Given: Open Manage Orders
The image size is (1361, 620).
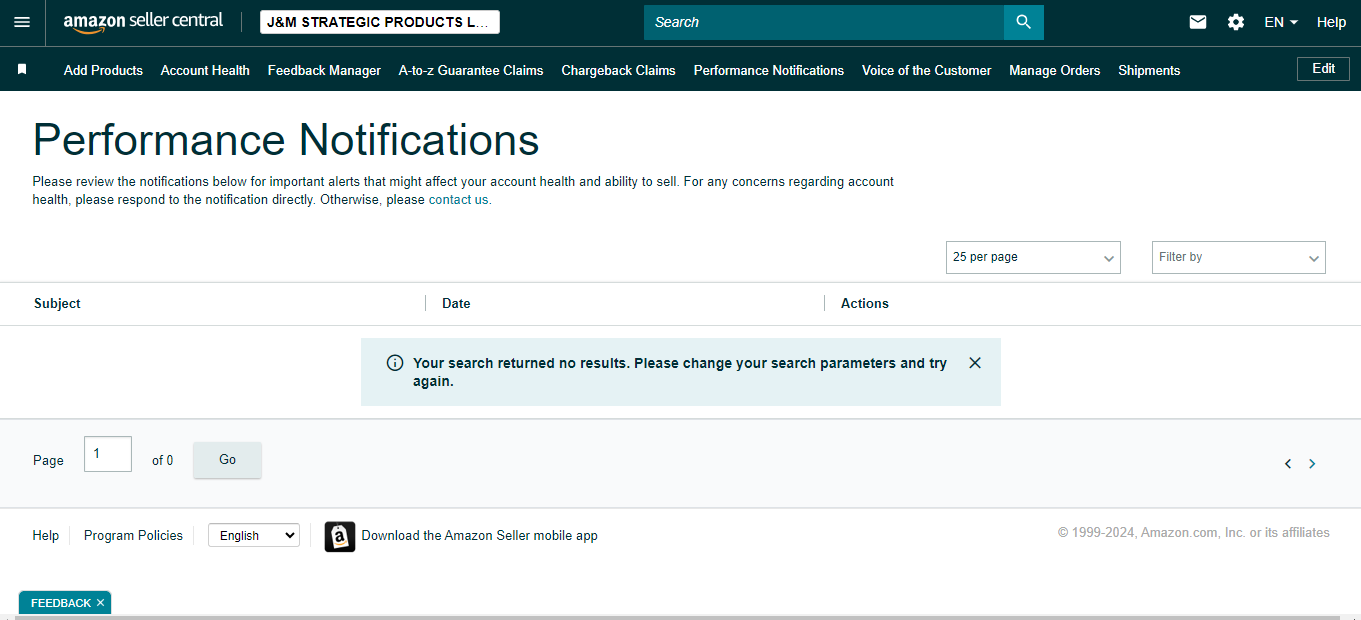Looking at the screenshot, I should pyautogui.click(x=1055, y=70).
